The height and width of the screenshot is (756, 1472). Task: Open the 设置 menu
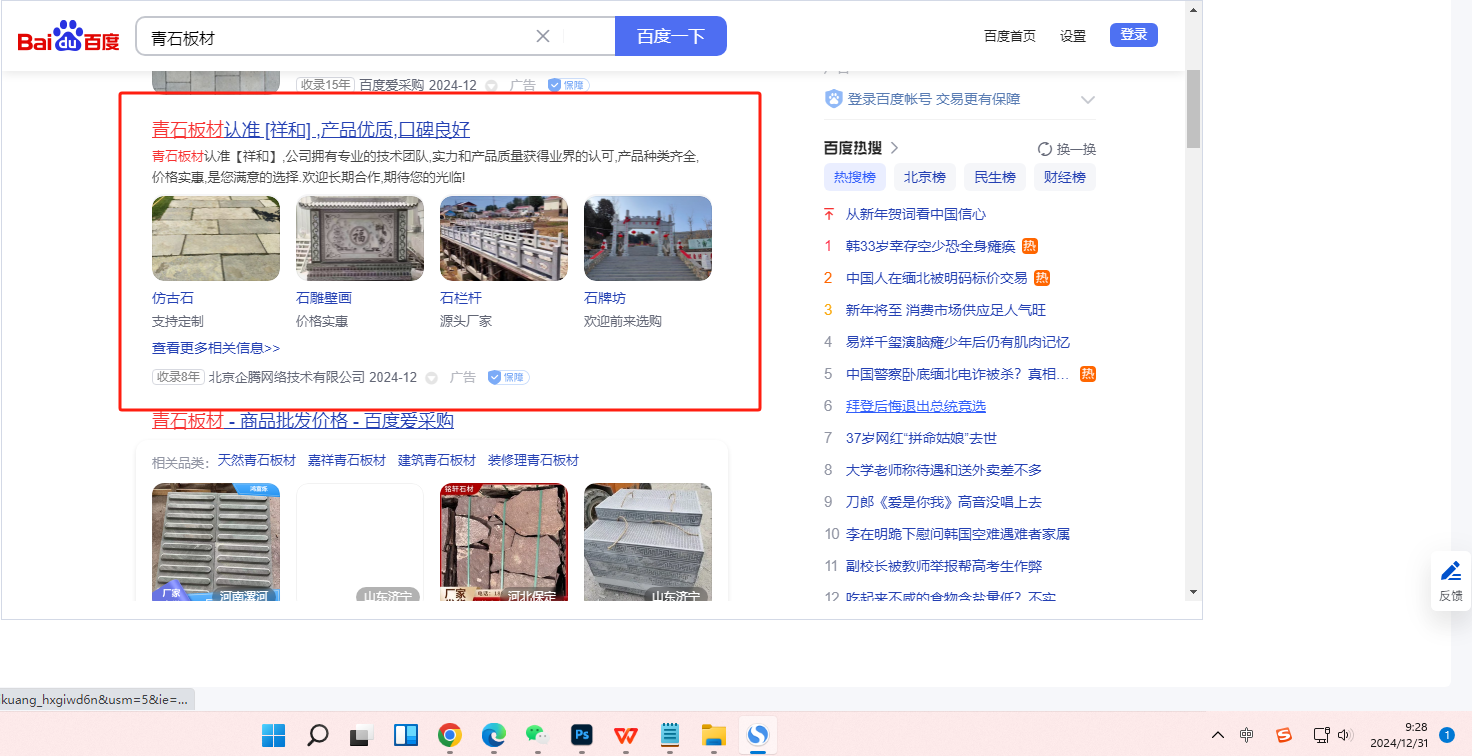point(1073,36)
